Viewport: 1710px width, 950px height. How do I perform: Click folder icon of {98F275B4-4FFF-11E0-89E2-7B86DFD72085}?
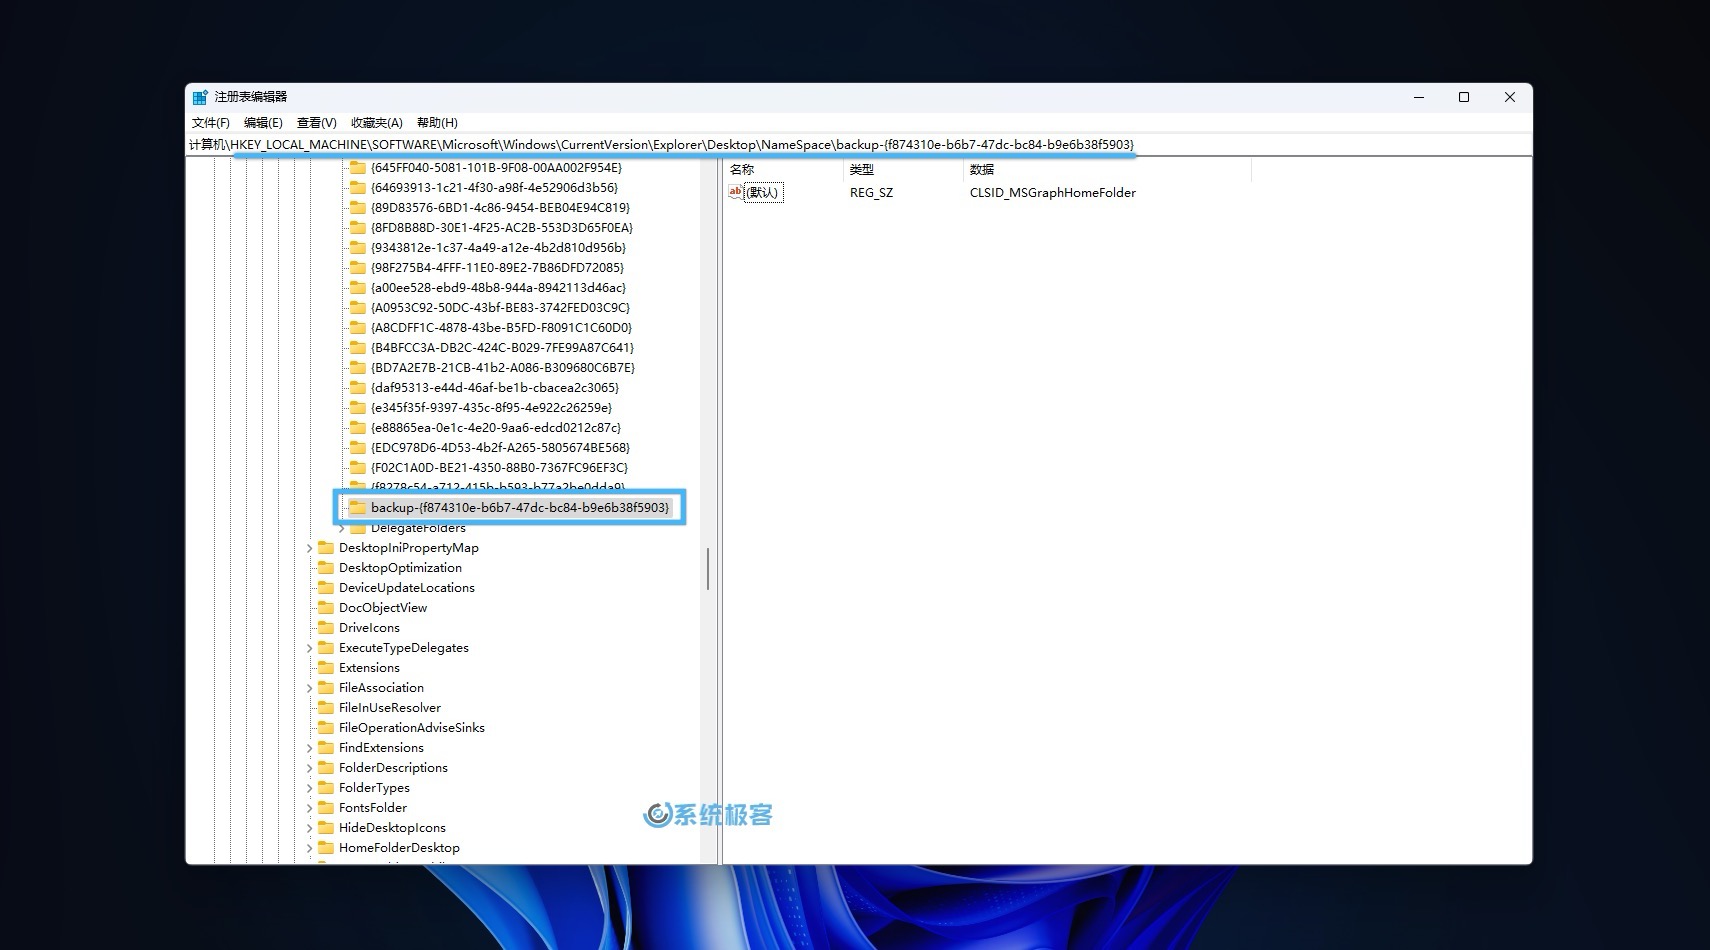tap(357, 268)
